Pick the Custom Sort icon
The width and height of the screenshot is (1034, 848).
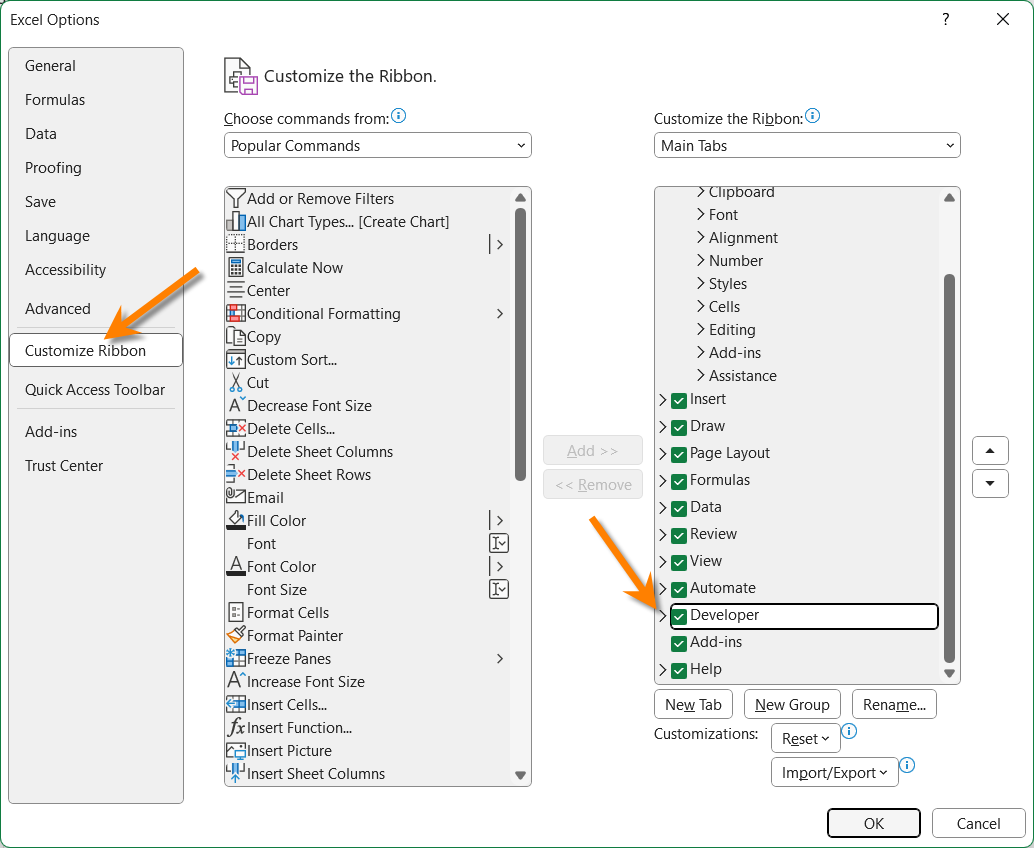(235, 359)
